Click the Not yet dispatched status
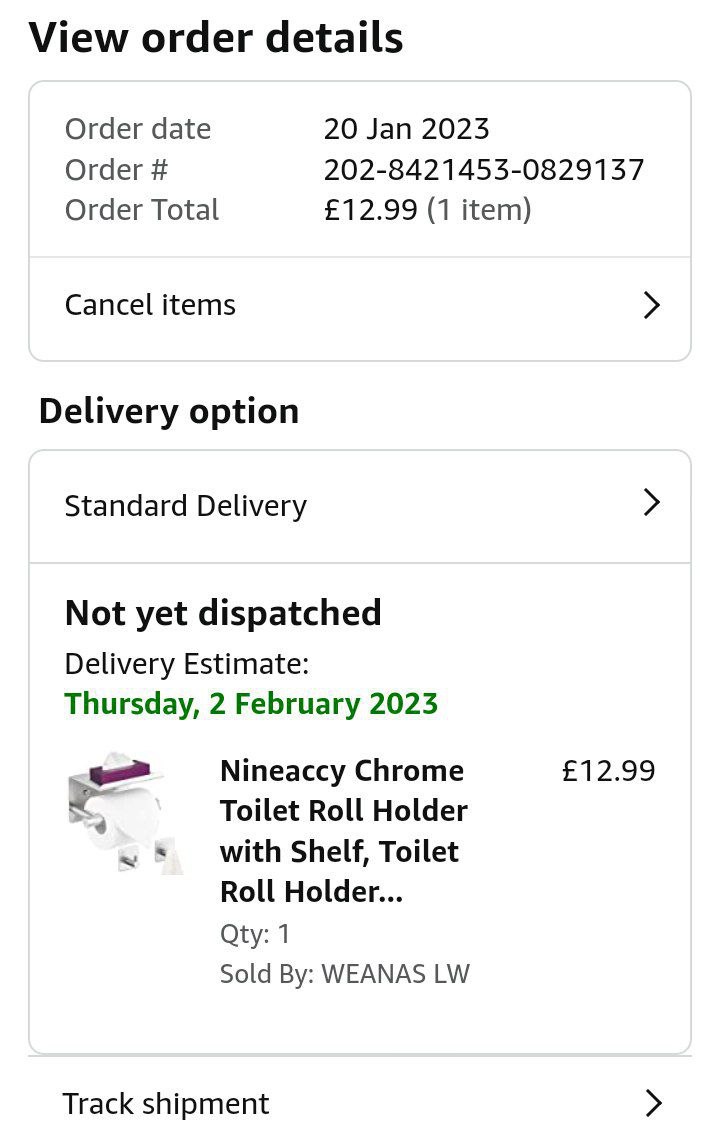 [x=223, y=612]
